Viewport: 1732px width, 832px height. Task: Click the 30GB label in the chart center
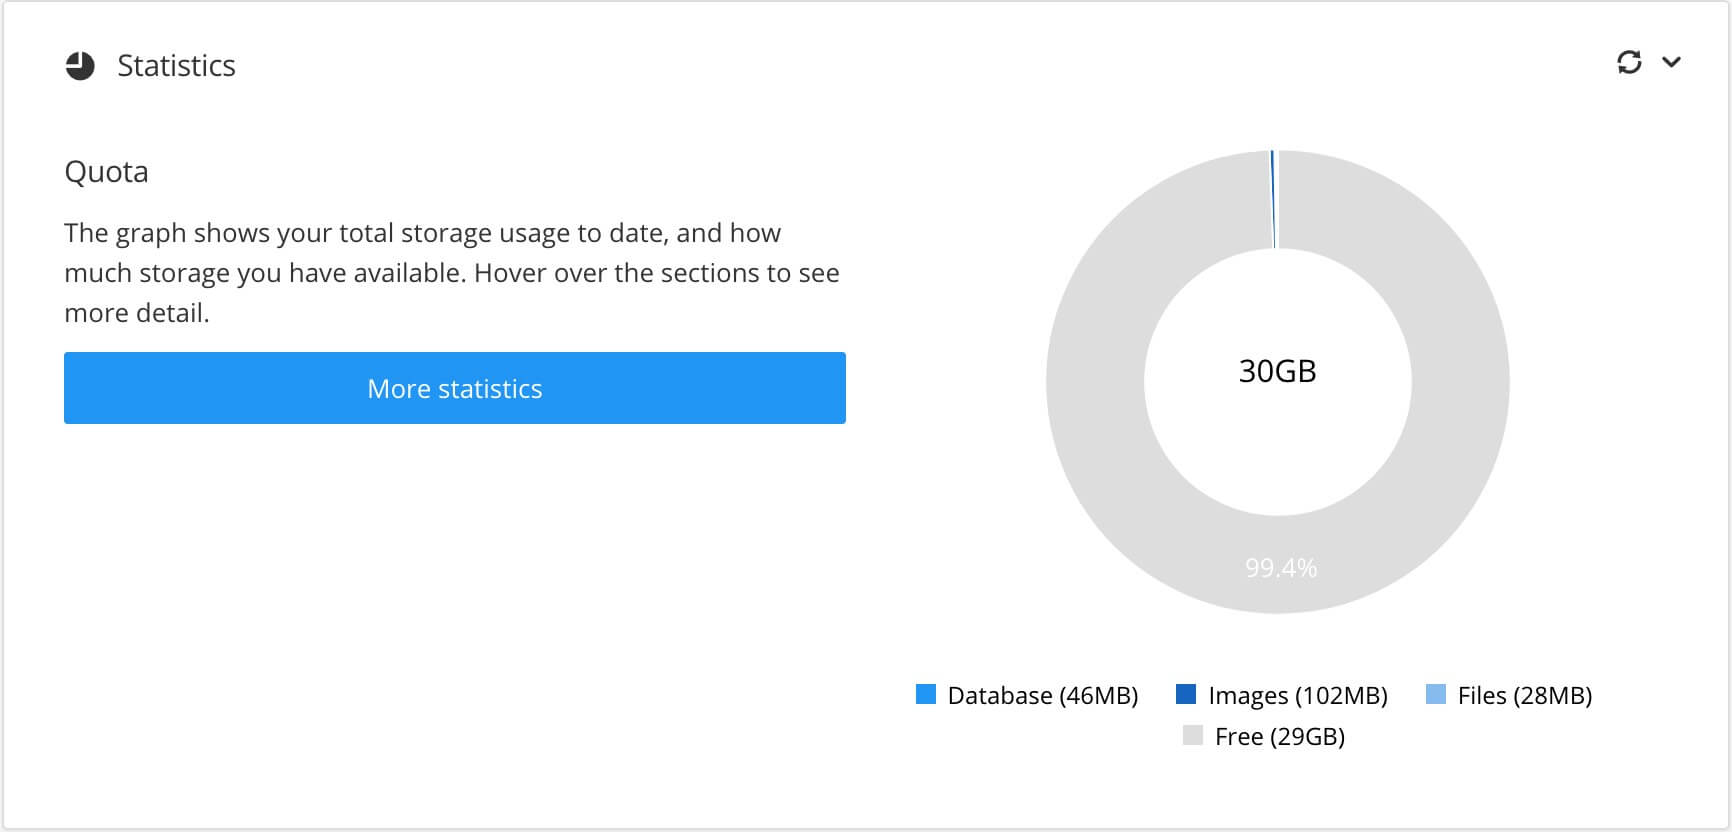coord(1278,371)
